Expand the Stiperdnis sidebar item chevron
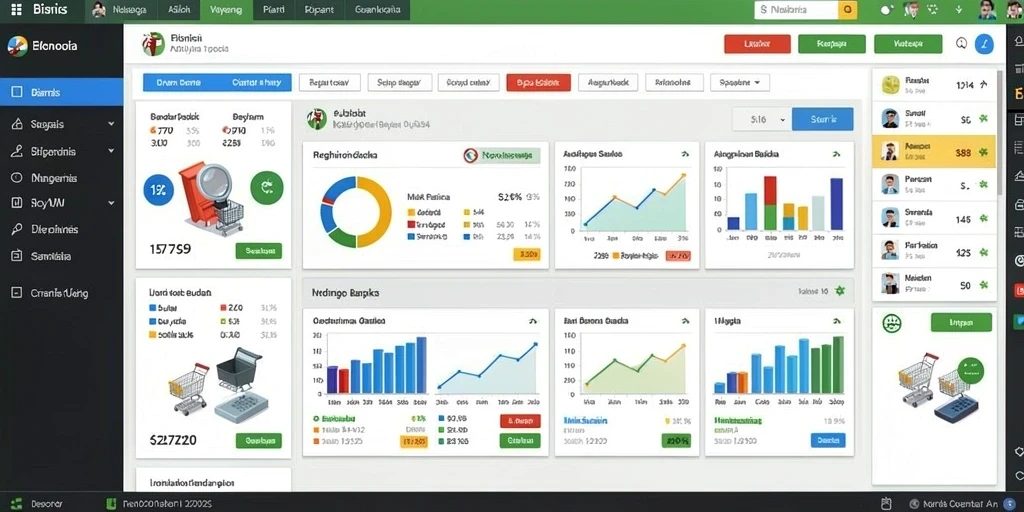Image resolution: width=1024 pixels, height=512 pixels. point(111,152)
